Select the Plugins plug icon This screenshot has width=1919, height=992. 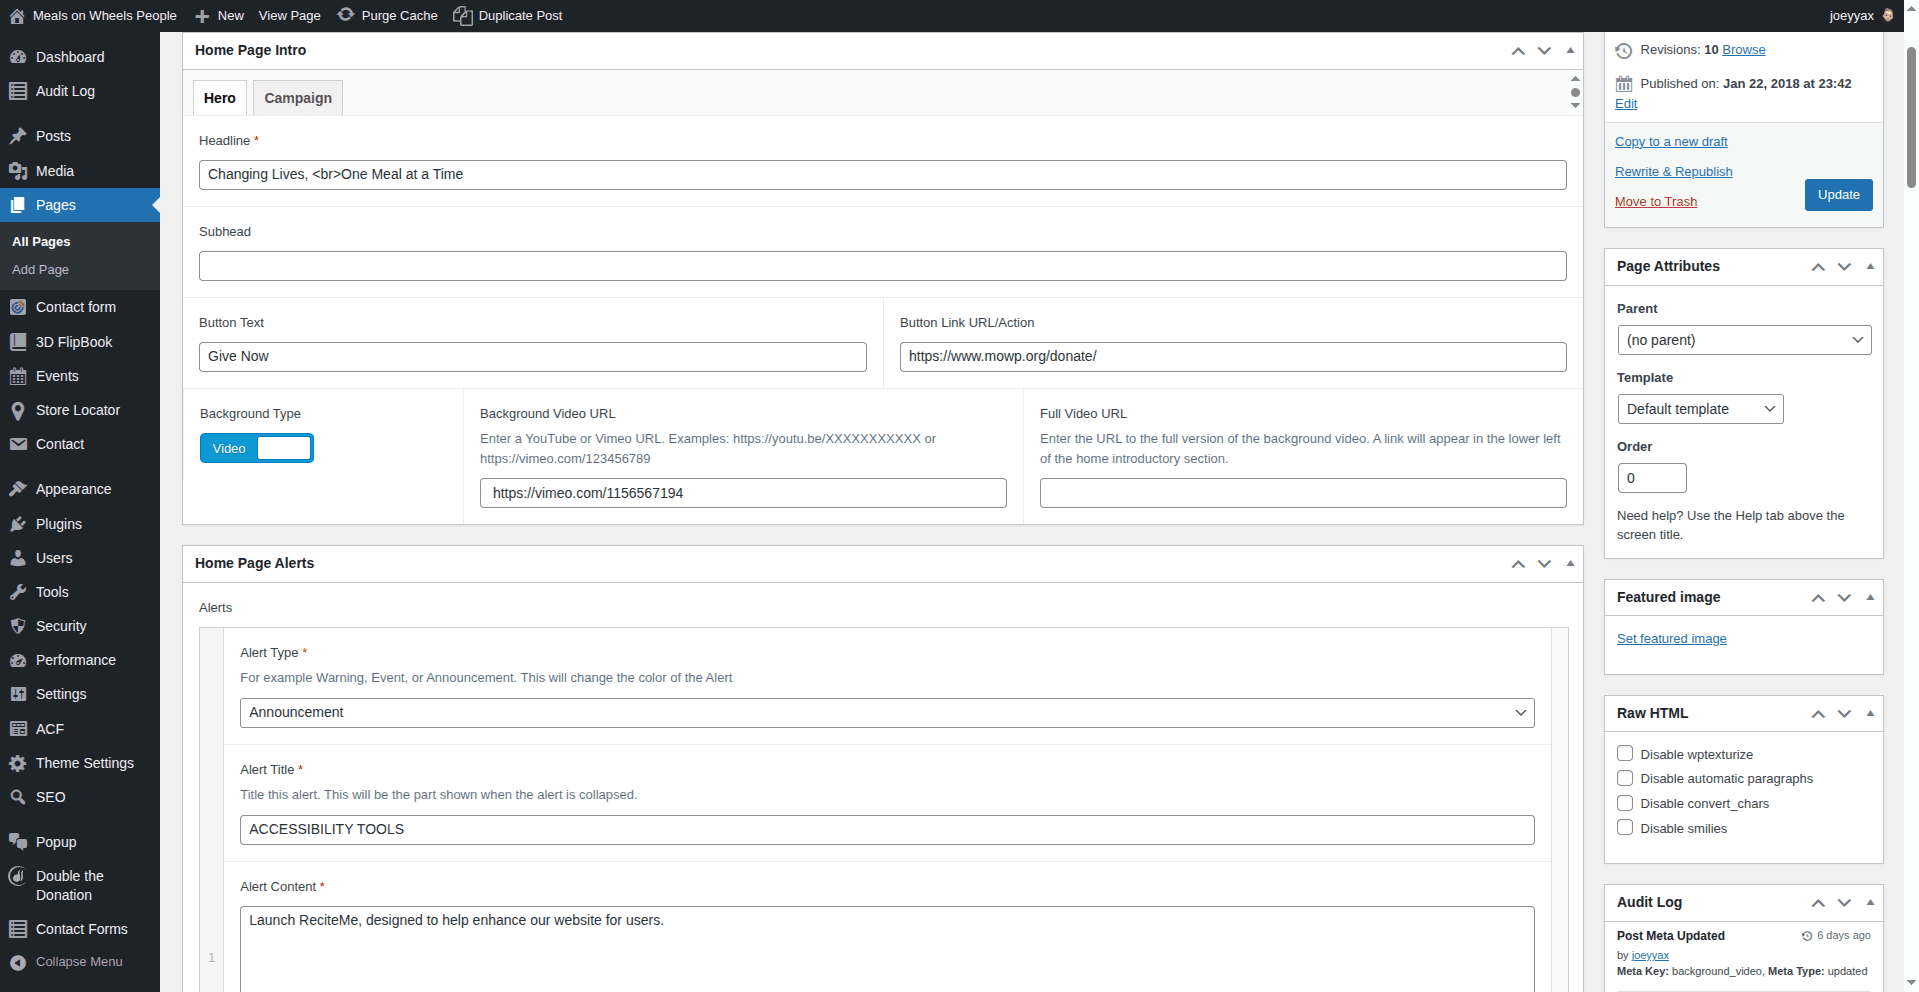click(x=18, y=523)
